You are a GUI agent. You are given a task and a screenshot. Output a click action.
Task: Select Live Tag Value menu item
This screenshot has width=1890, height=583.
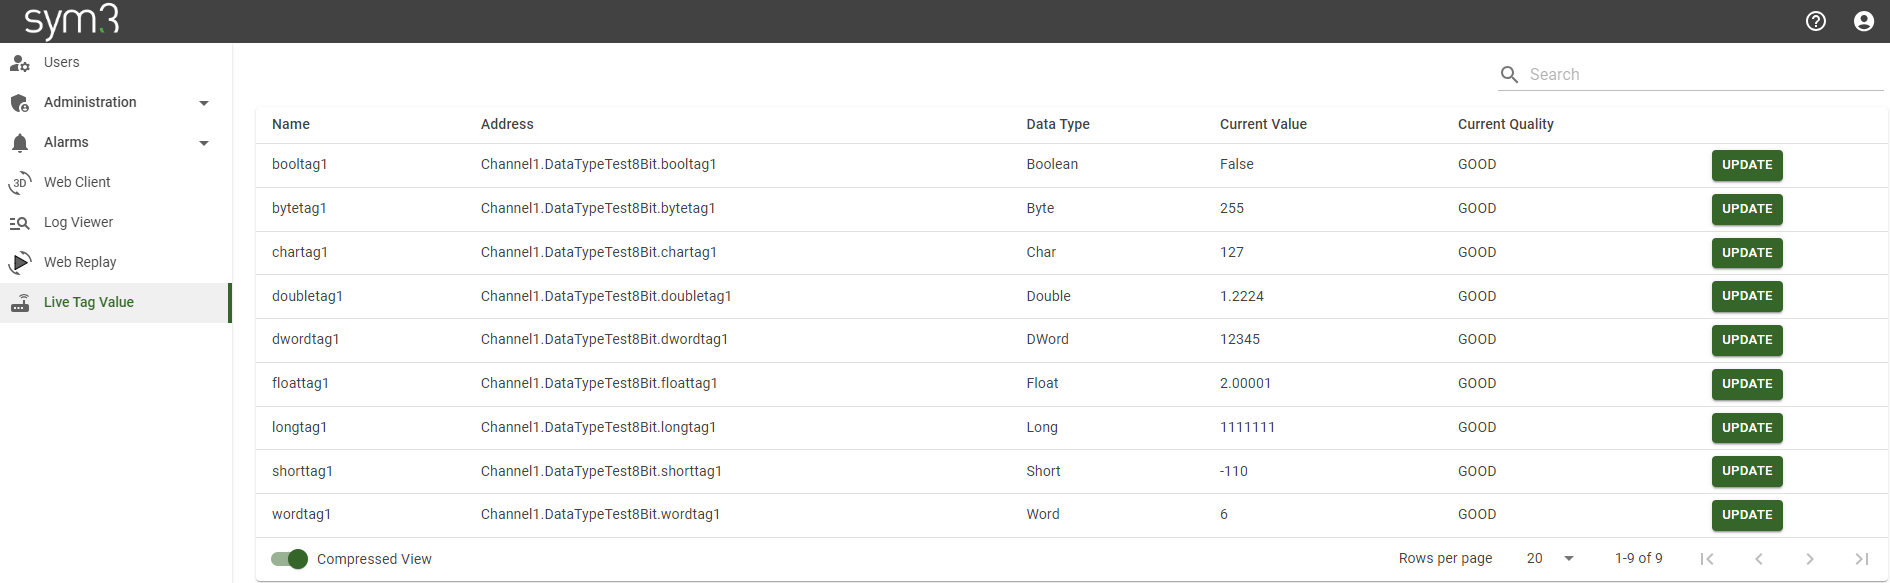pyautogui.click(x=89, y=303)
